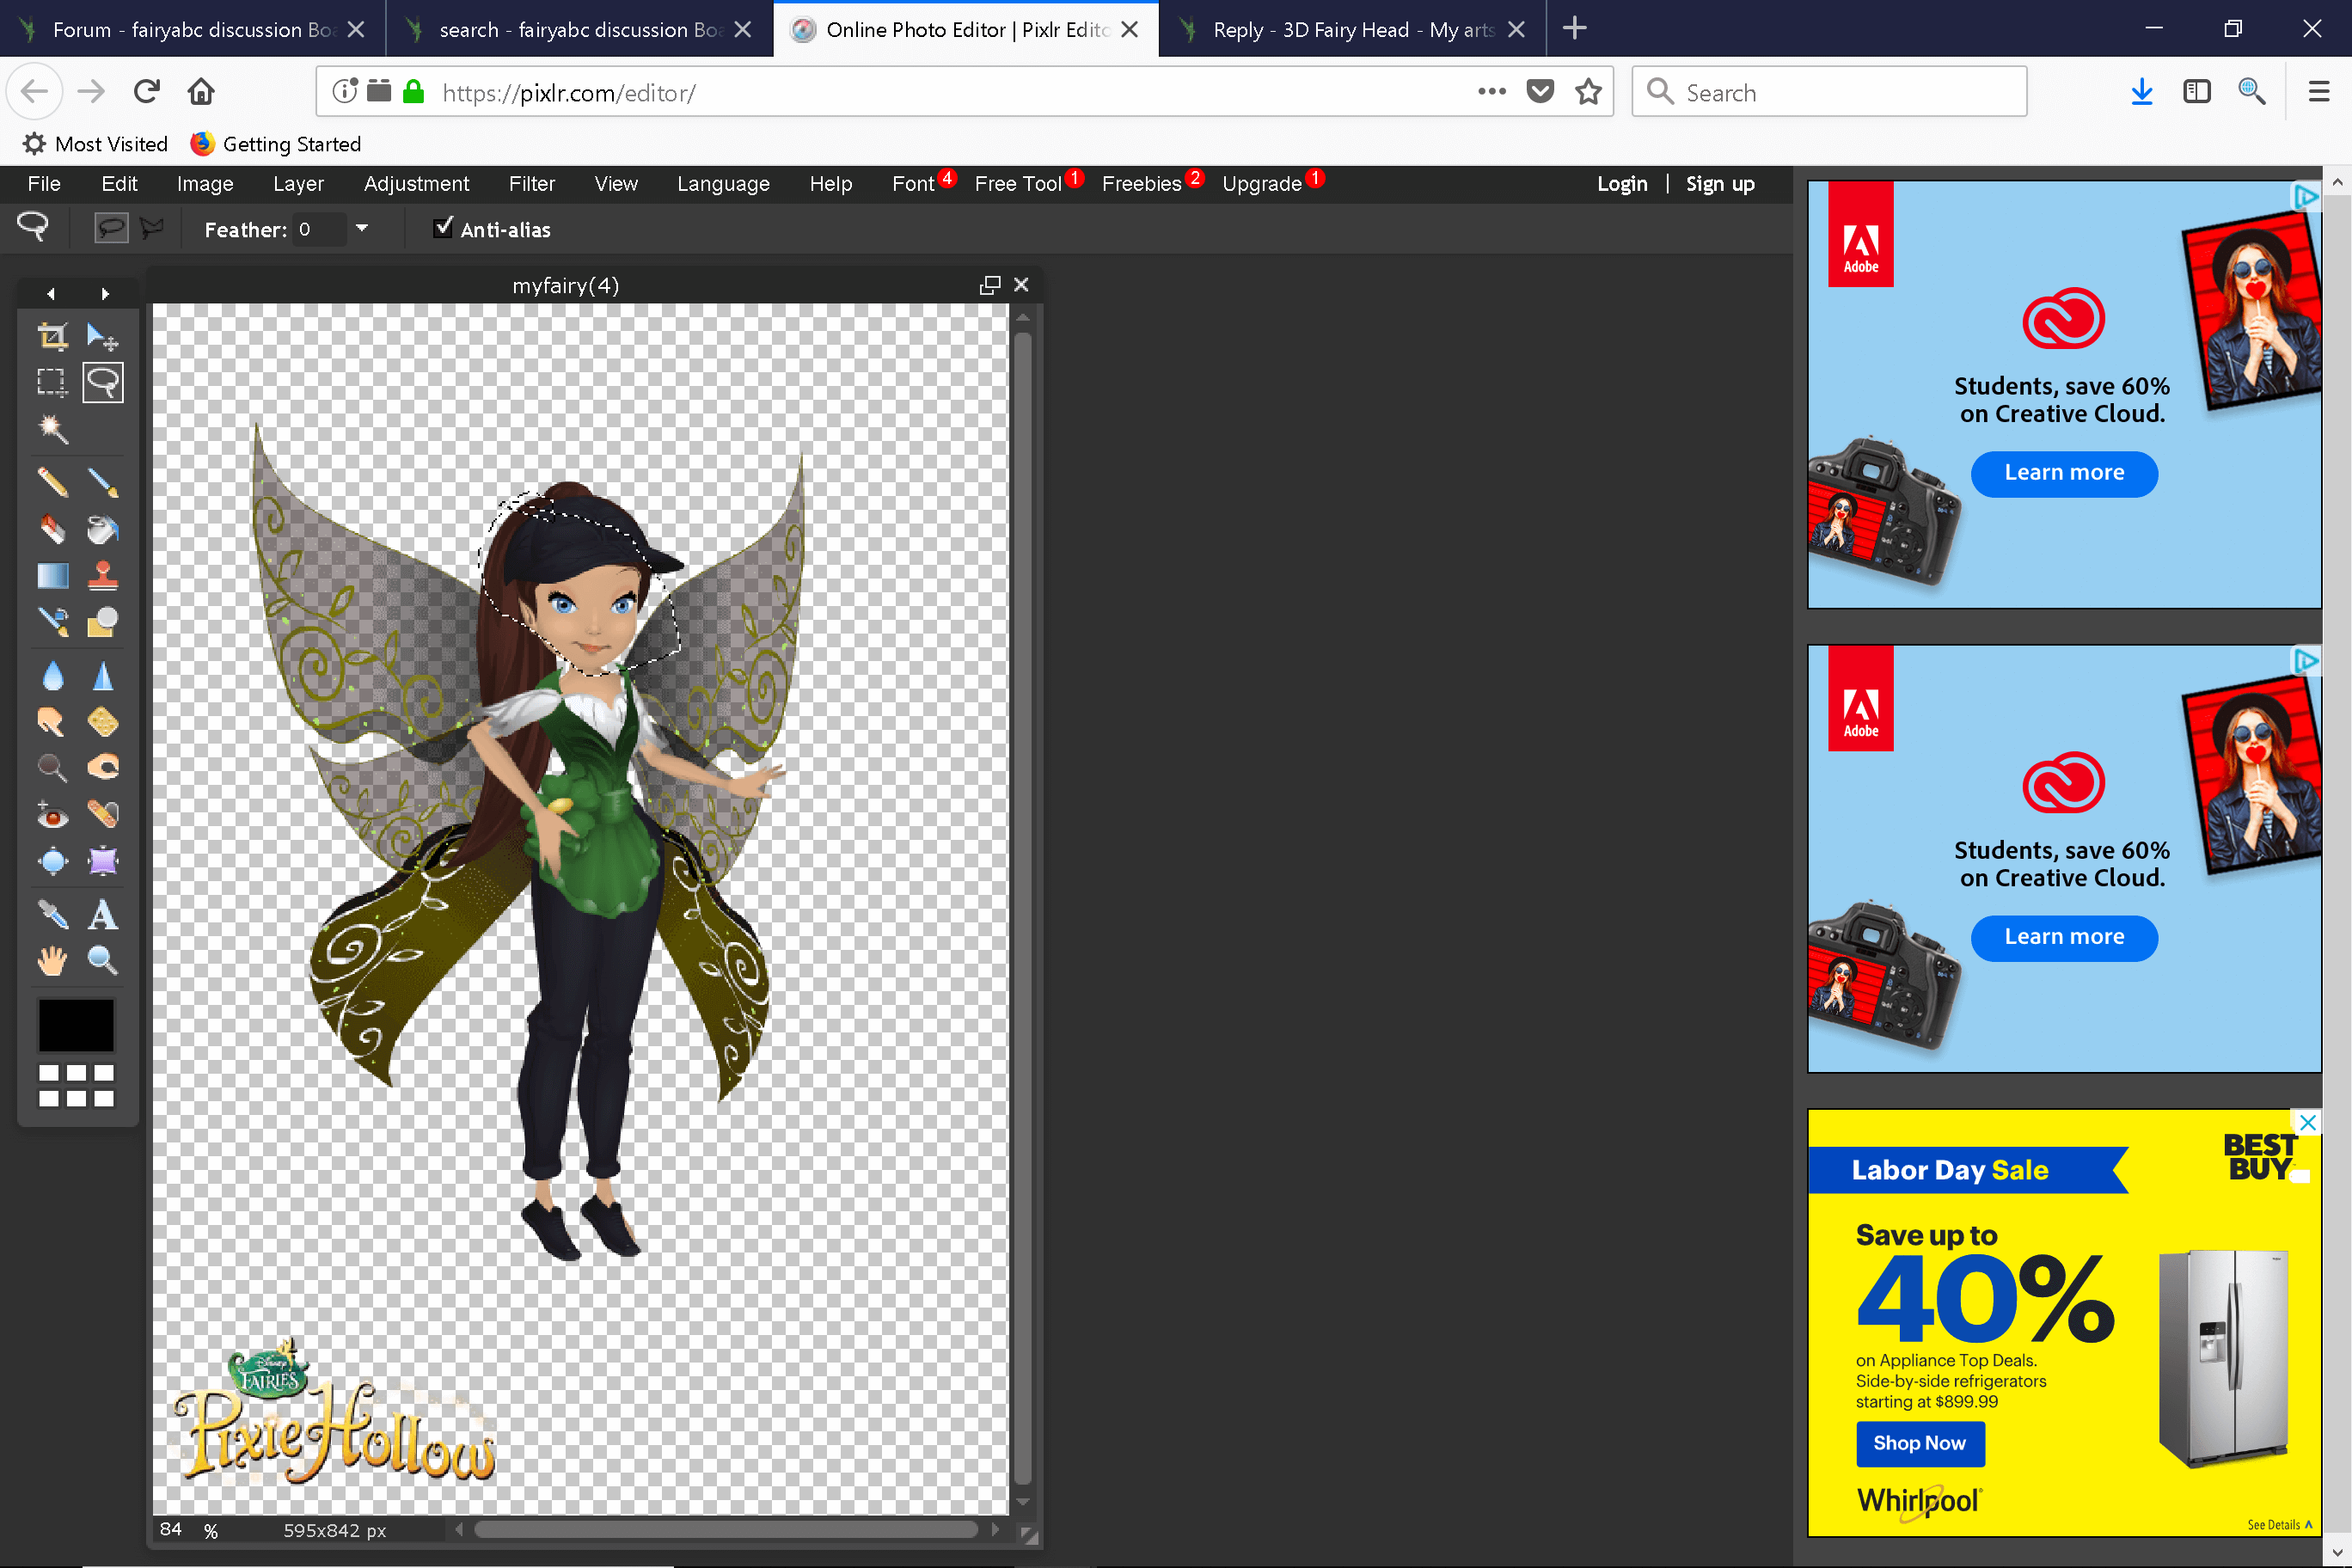
Task: Open the foreground color swatch
Action: click(76, 1025)
